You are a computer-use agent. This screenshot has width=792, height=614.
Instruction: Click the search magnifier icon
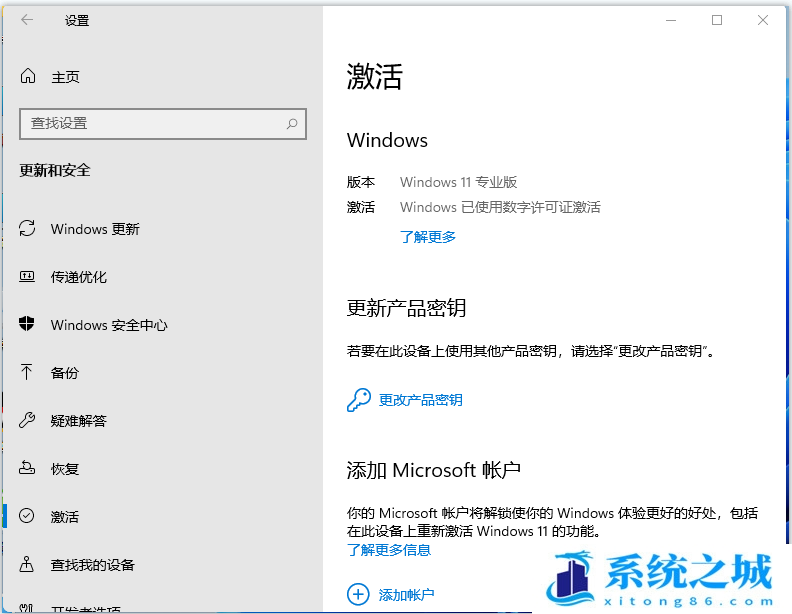(292, 124)
